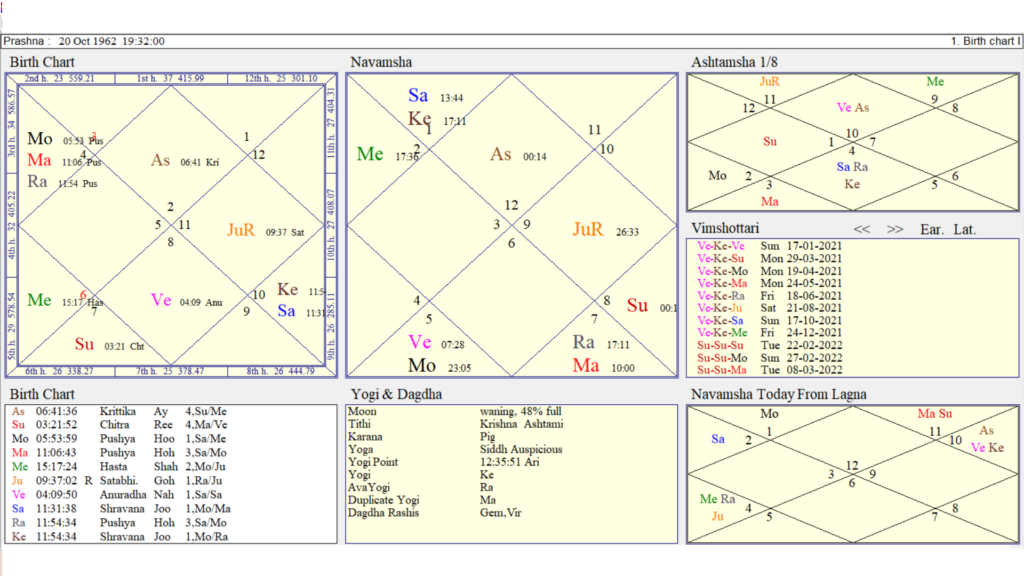The height and width of the screenshot is (576, 1024).
Task: Click the '1st h. 37 415.99' house label
Action: 170,78
